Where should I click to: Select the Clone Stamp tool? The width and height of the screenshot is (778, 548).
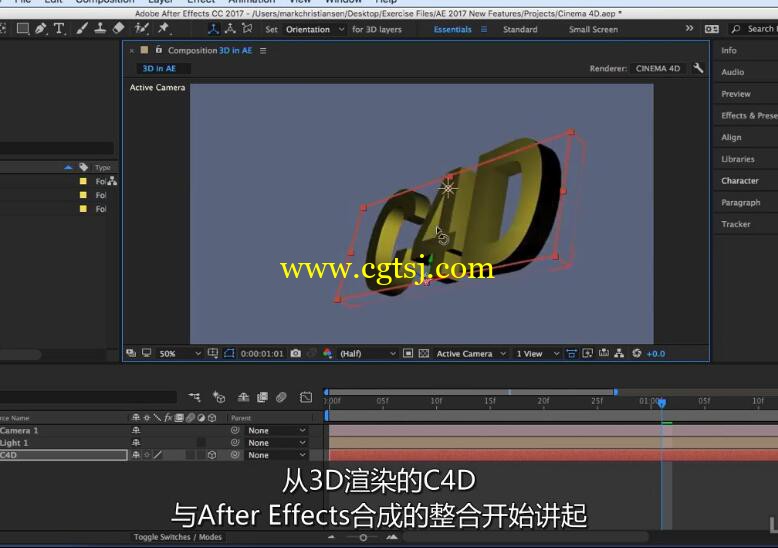(x=100, y=29)
